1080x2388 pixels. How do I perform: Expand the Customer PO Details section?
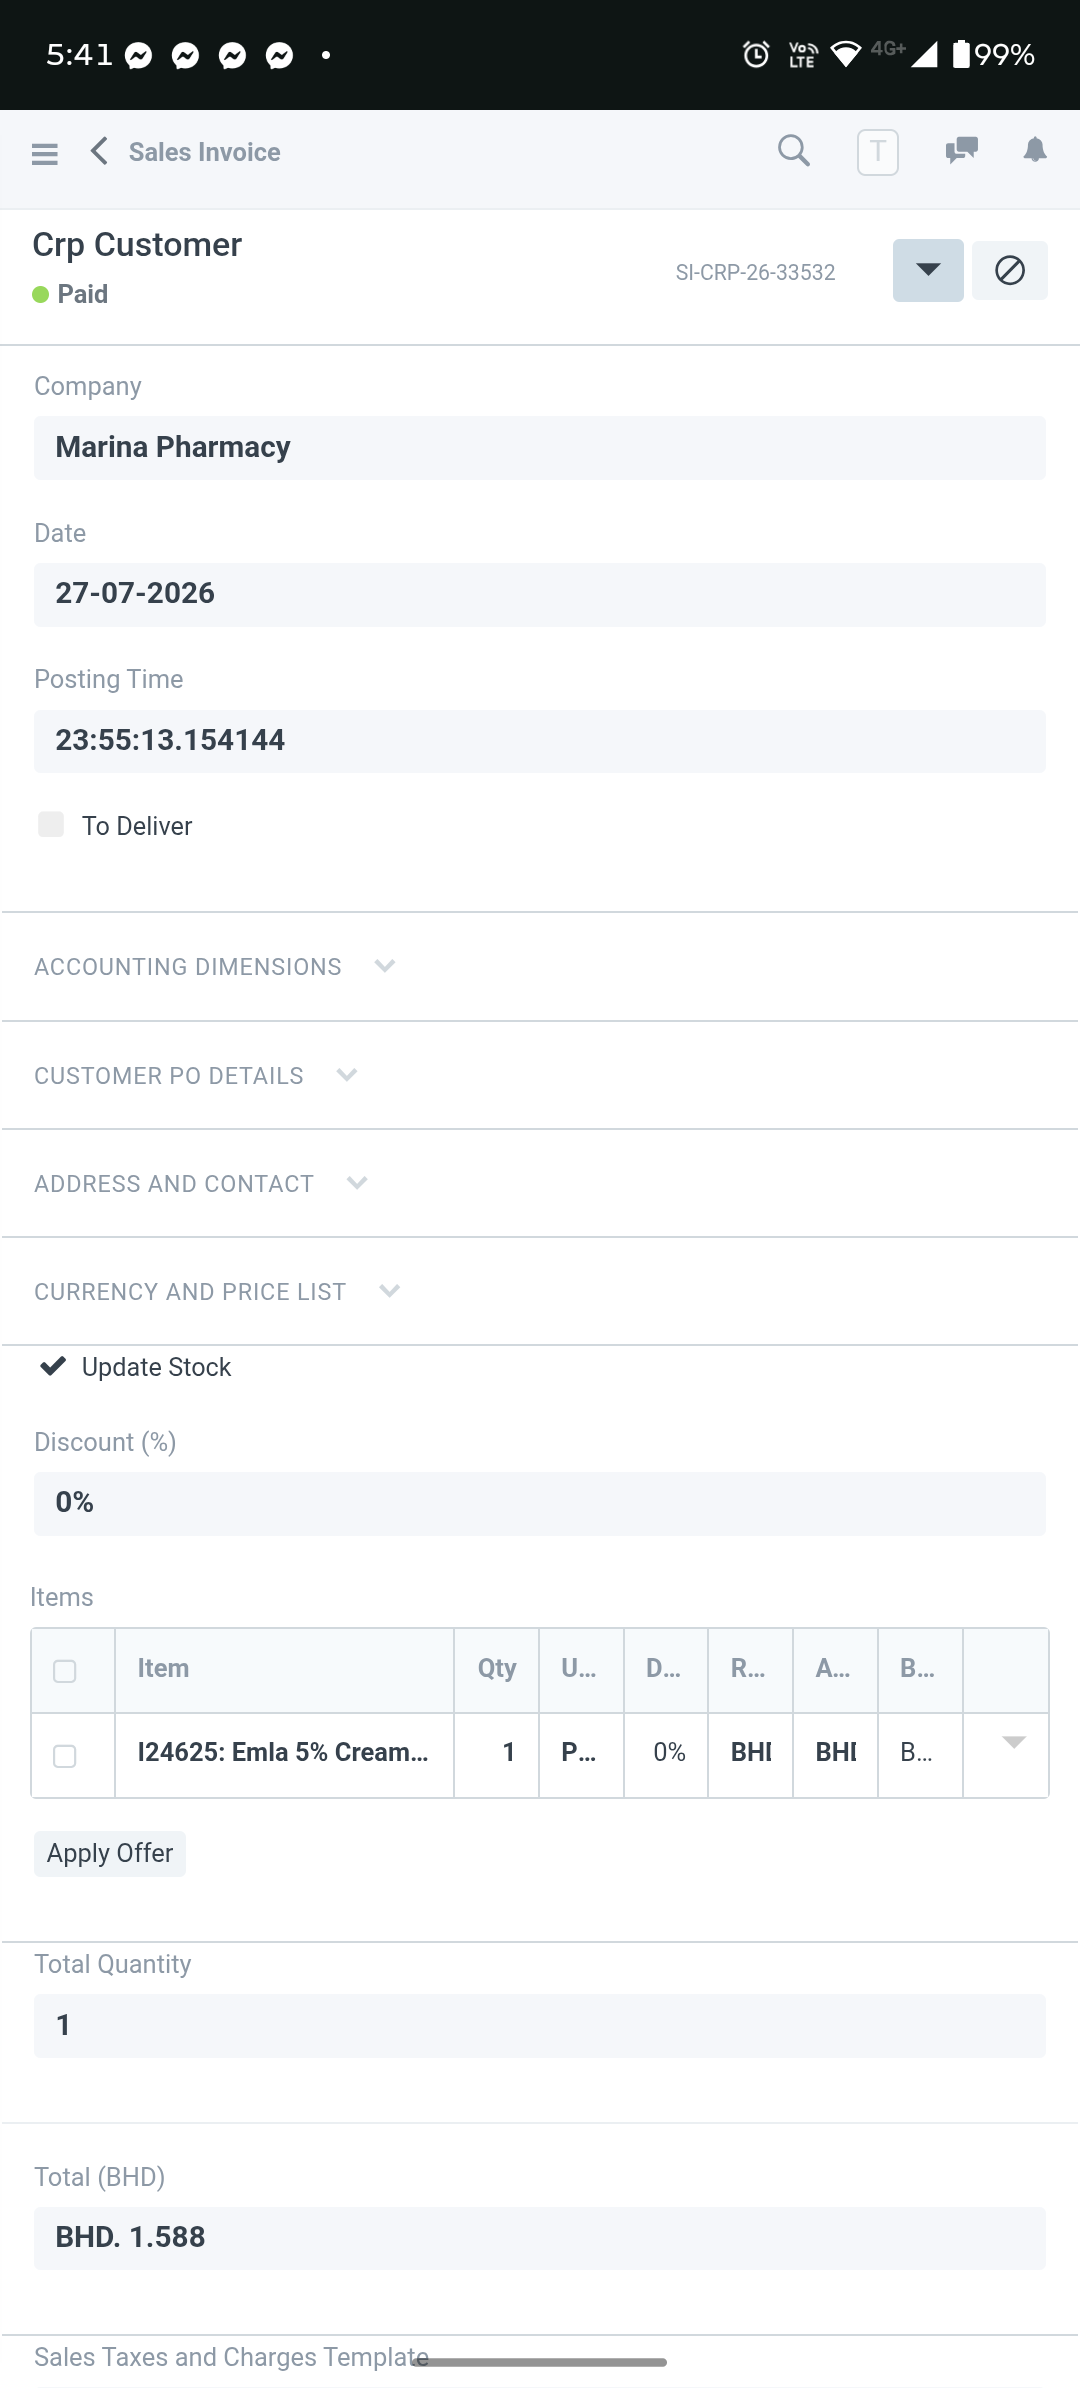point(196,1076)
